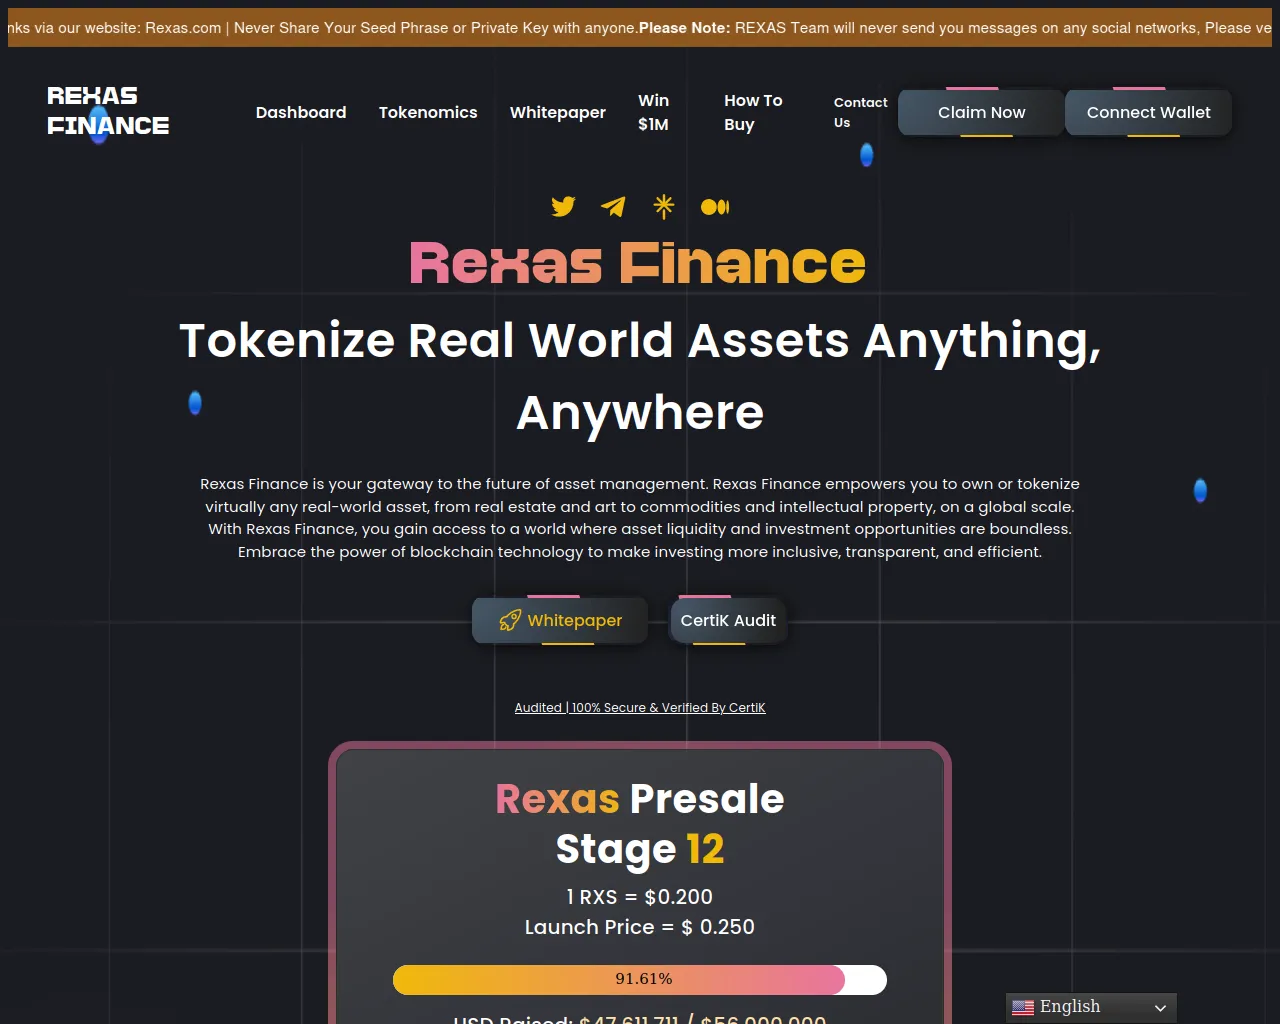1280x1024 pixels.
Task: Open the Tokenomics menu item
Action: point(428,112)
